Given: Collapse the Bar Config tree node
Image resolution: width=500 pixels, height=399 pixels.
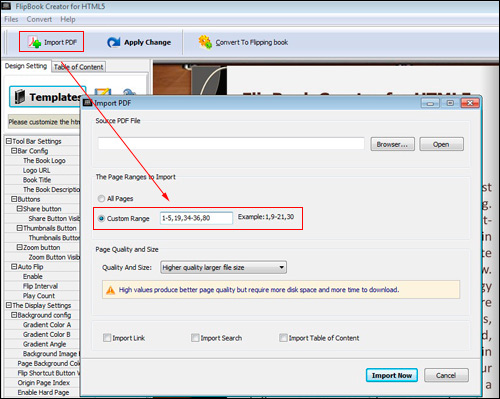Looking at the screenshot, I should (14, 151).
